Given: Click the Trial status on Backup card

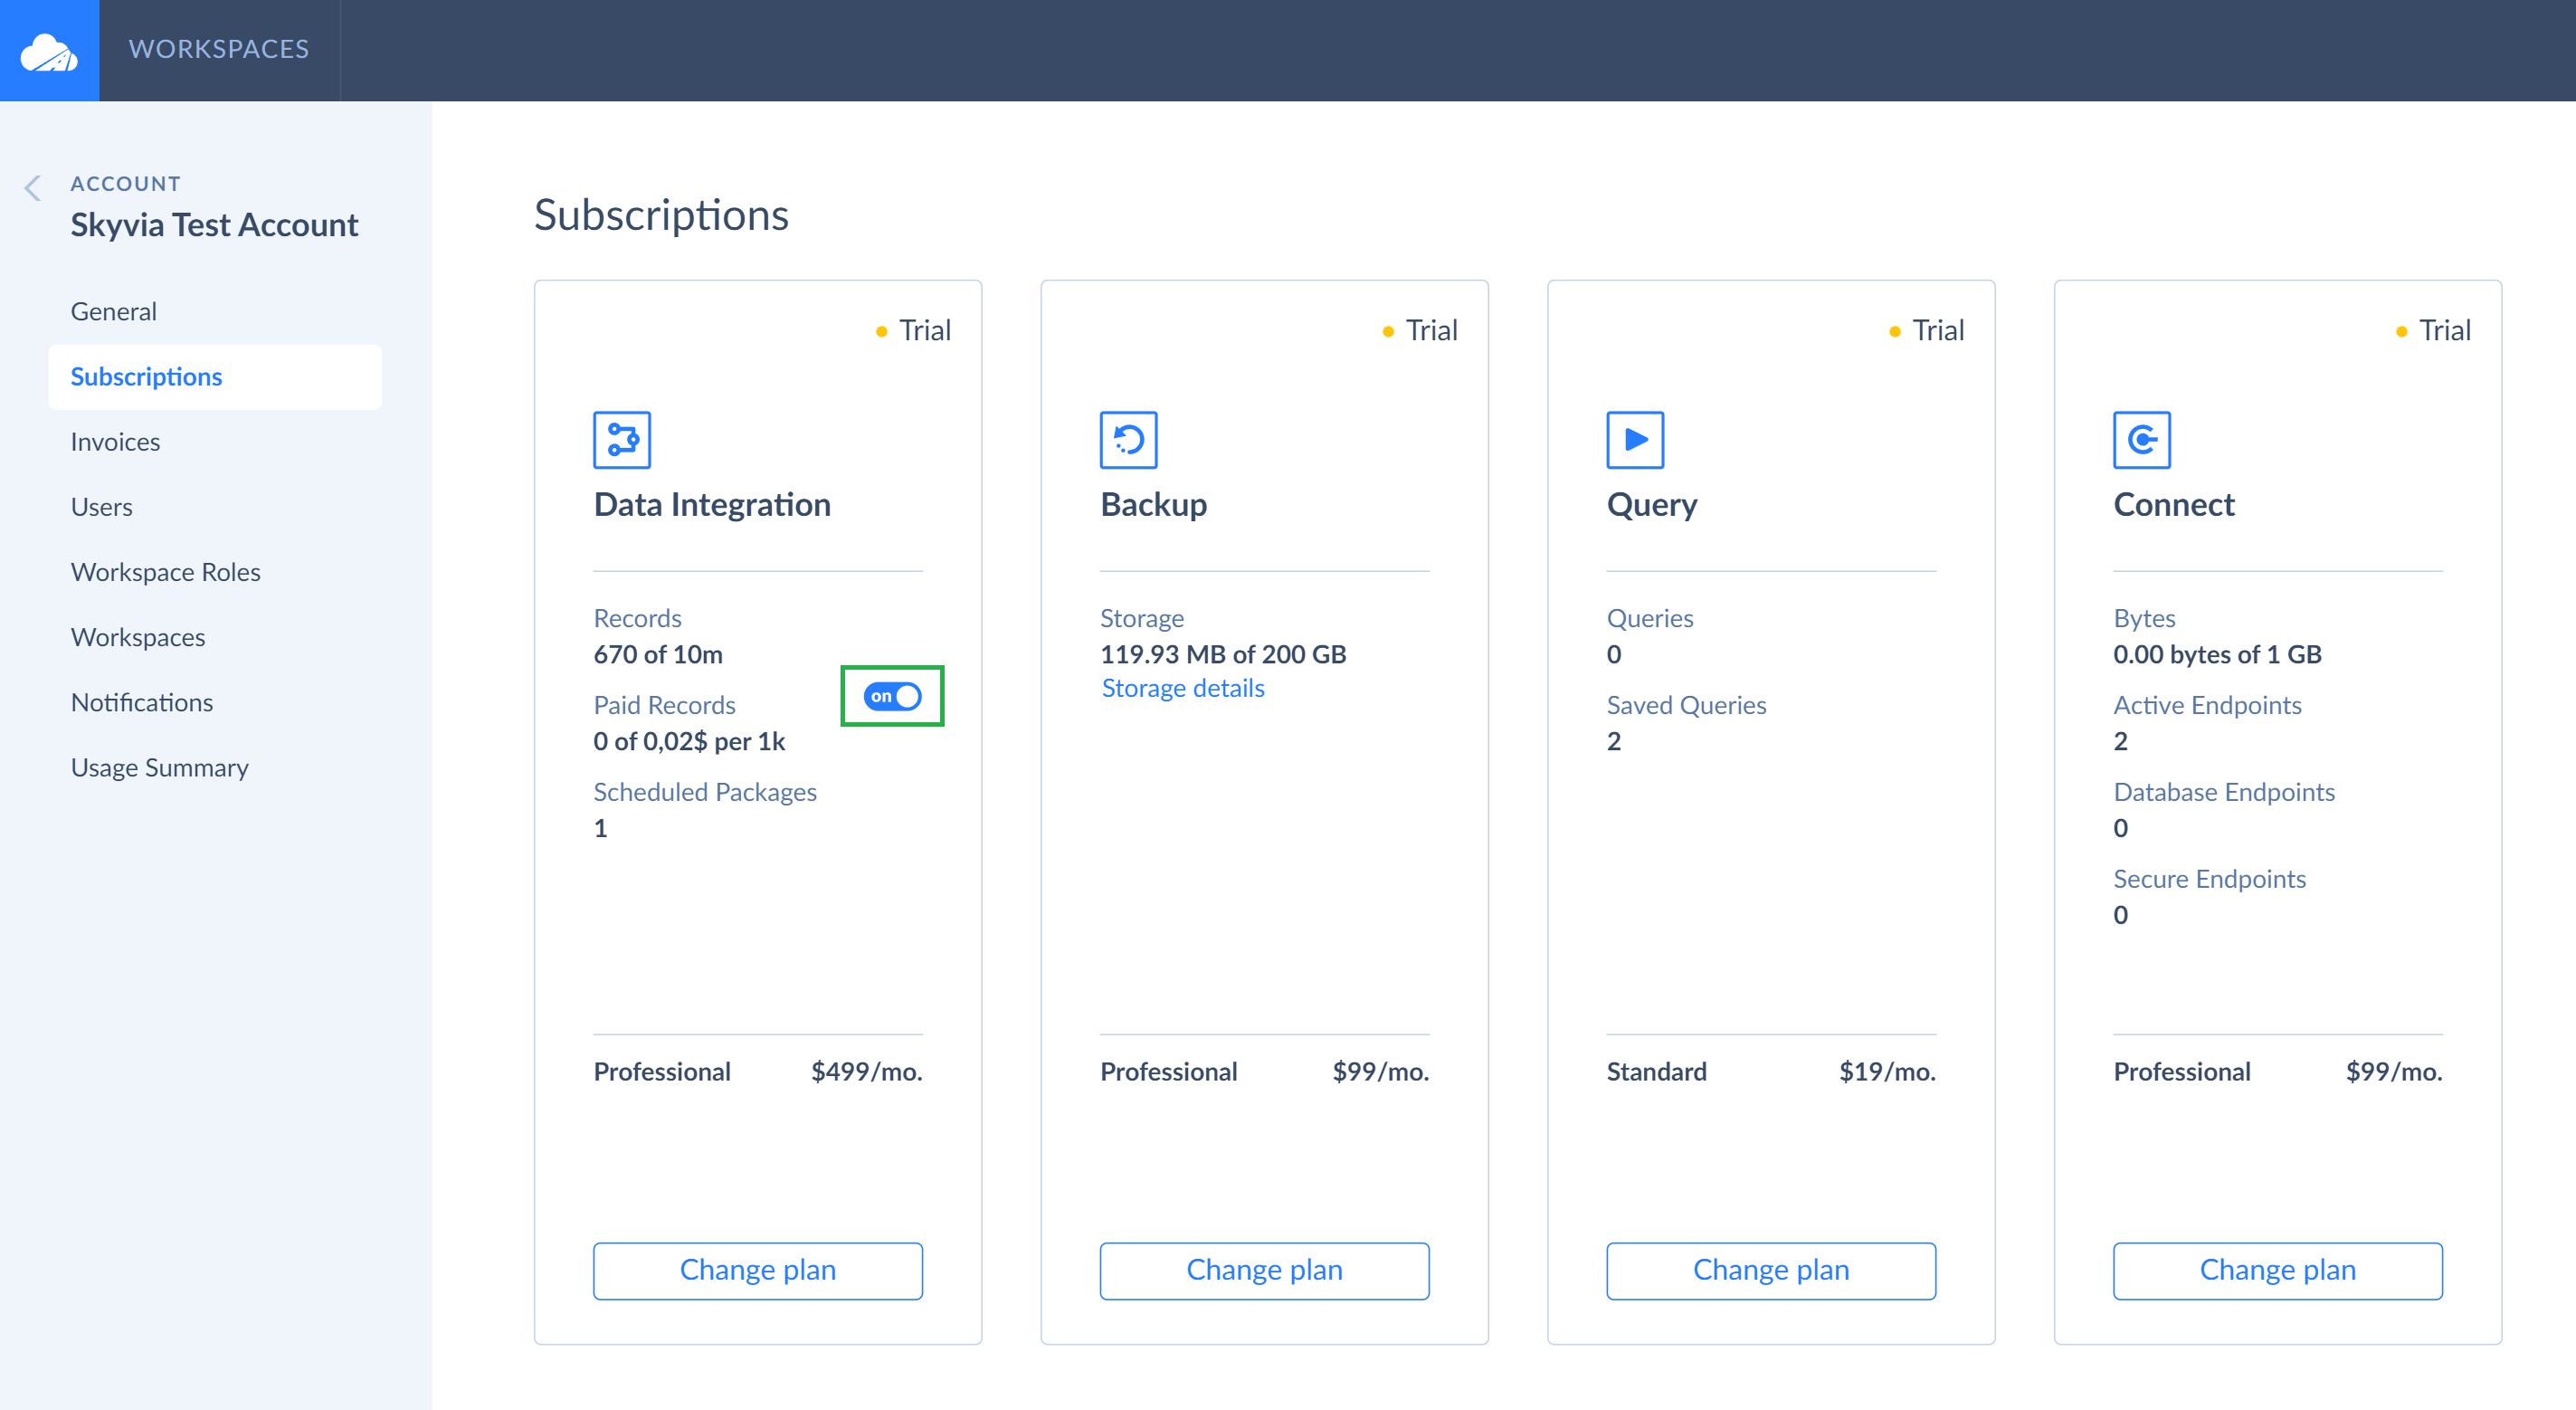Looking at the screenshot, I should pyautogui.click(x=1420, y=330).
